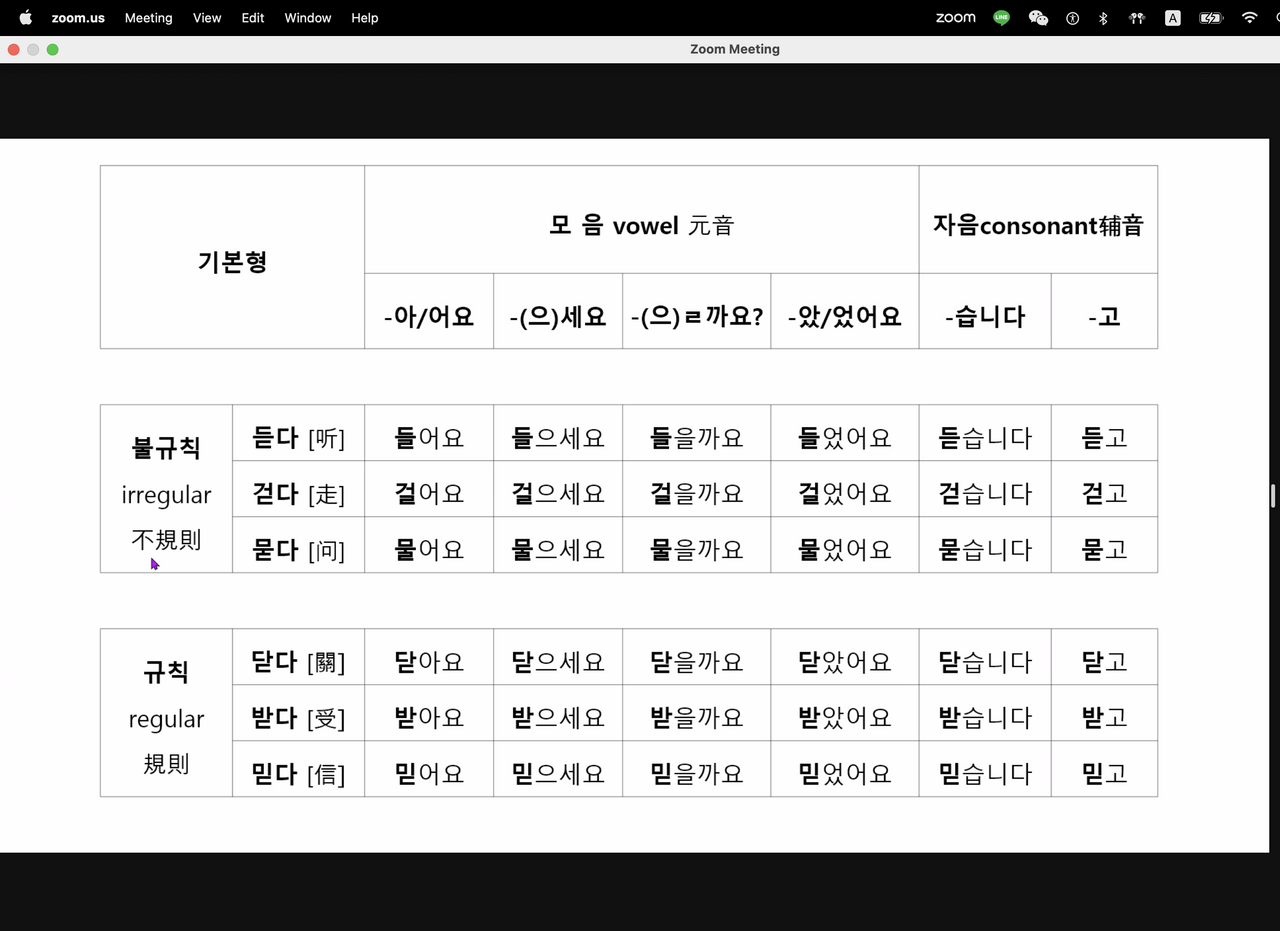This screenshot has height=931, width=1280.
Task: Open the View menu
Action: [207, 18]
